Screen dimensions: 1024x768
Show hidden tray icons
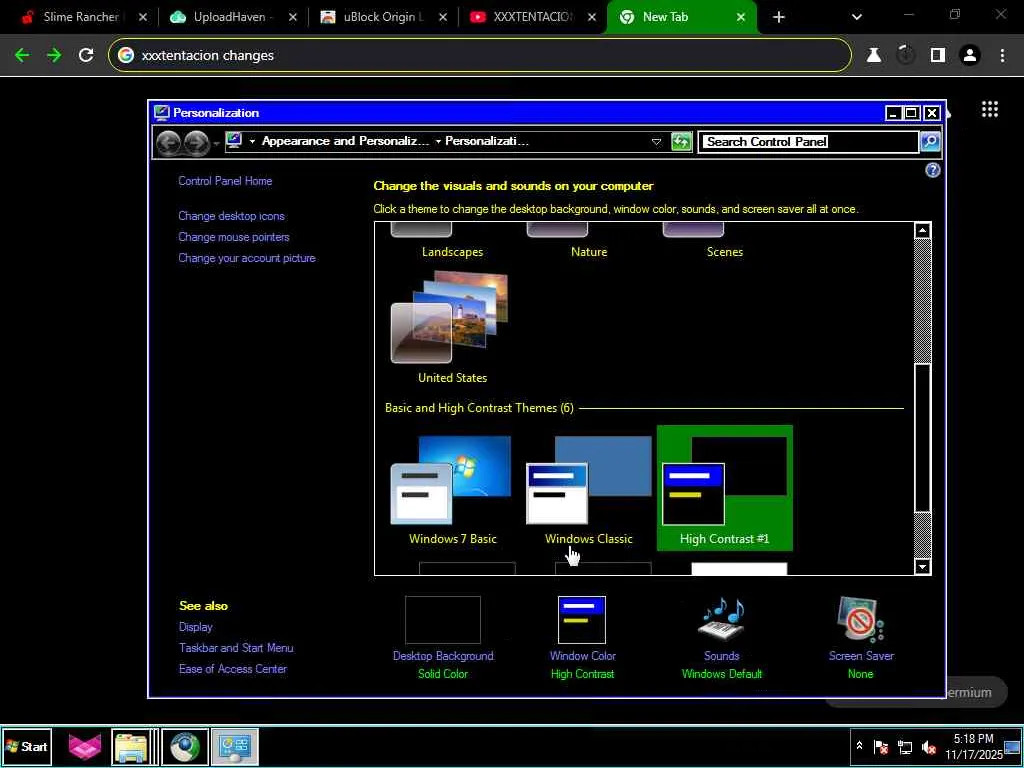tap(859, 746)
